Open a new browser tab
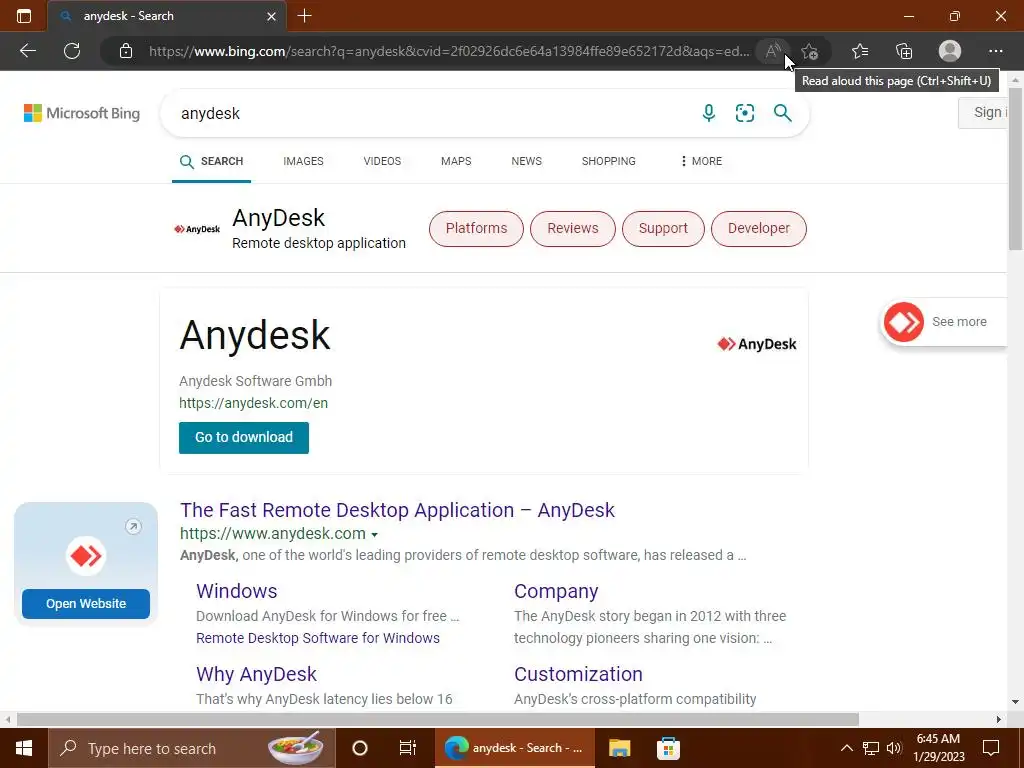The width and height of the screenshot is (1024, 768). coord(304,16)
